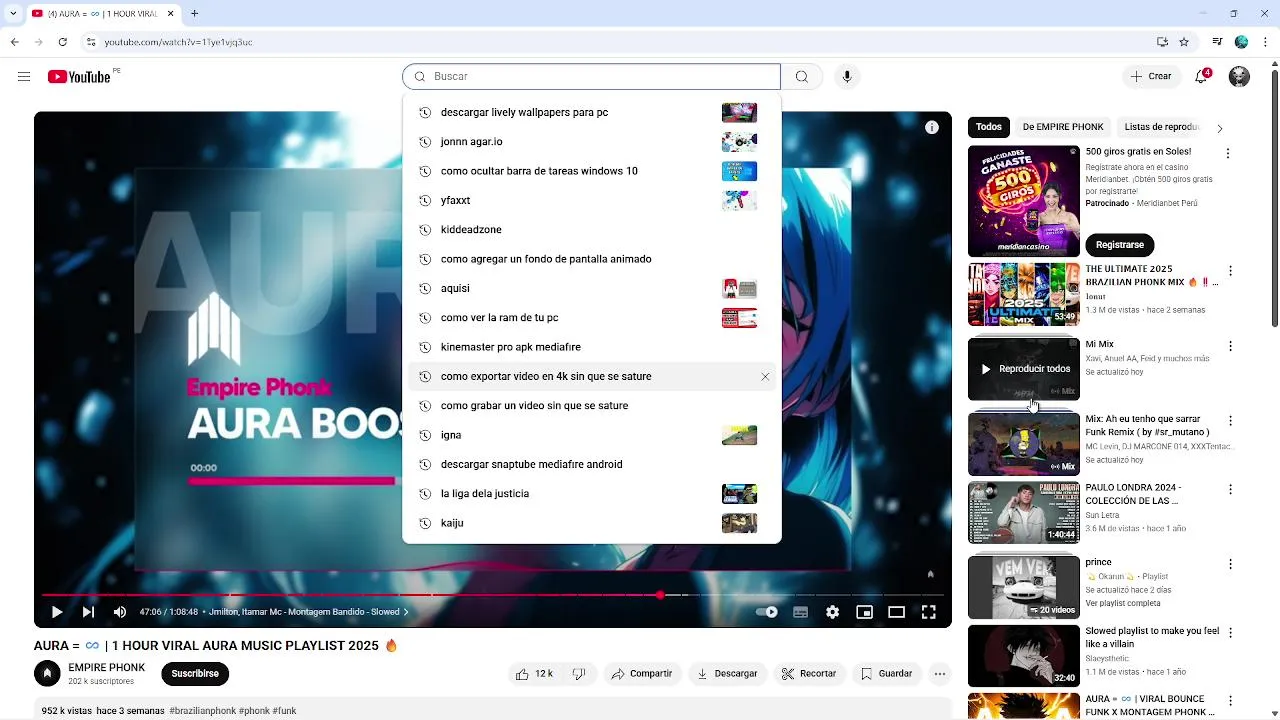Click the Registrarse ad button
This screenshot has height=720, width=1280.
pos(1120,245)
